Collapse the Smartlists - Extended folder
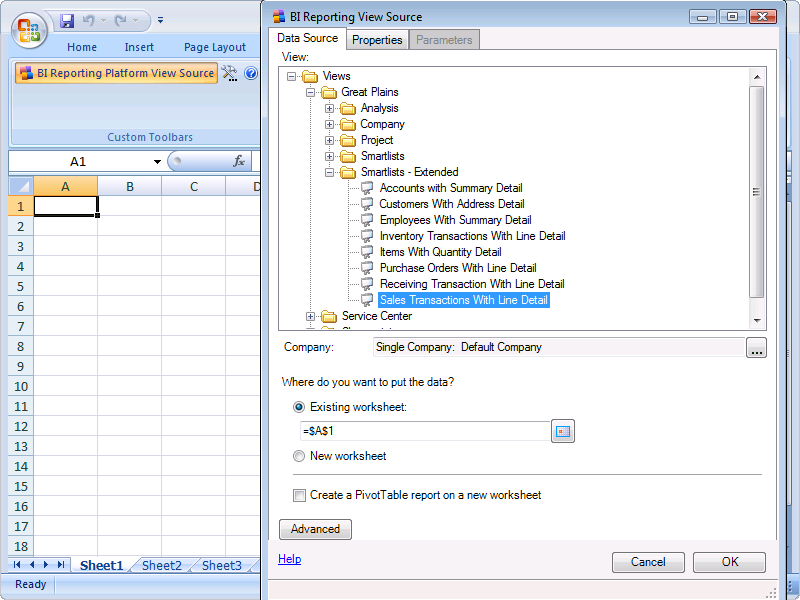Viewport: 800px width, 600px height. coord(330,172)
